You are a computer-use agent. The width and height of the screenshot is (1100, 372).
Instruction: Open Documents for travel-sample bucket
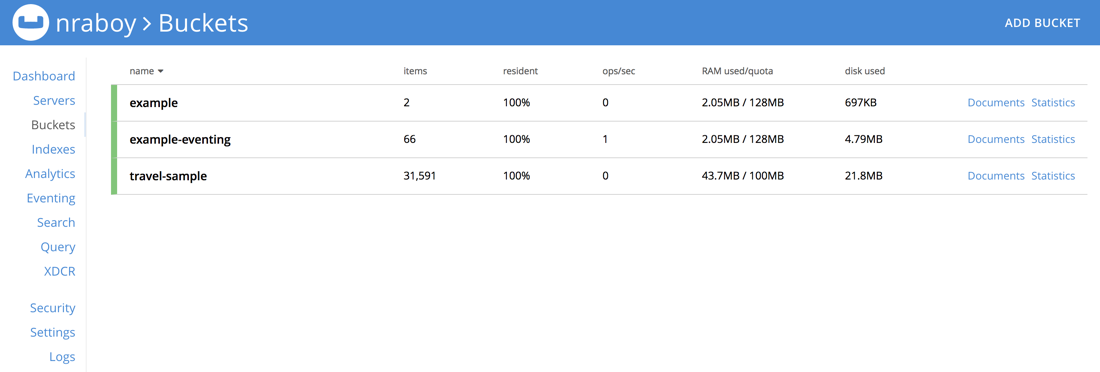click(x=996, y=175)
